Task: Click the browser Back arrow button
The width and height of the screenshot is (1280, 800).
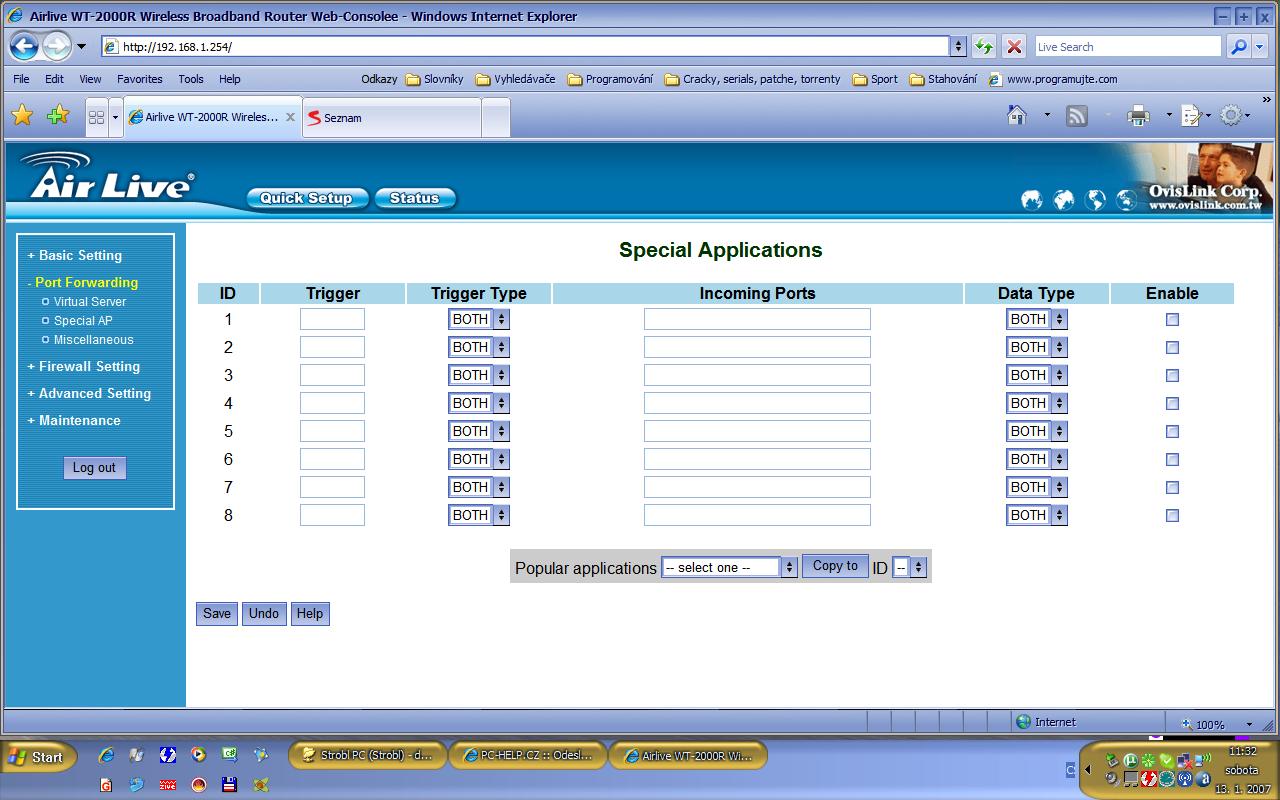Action: click(x=25, y=46)
